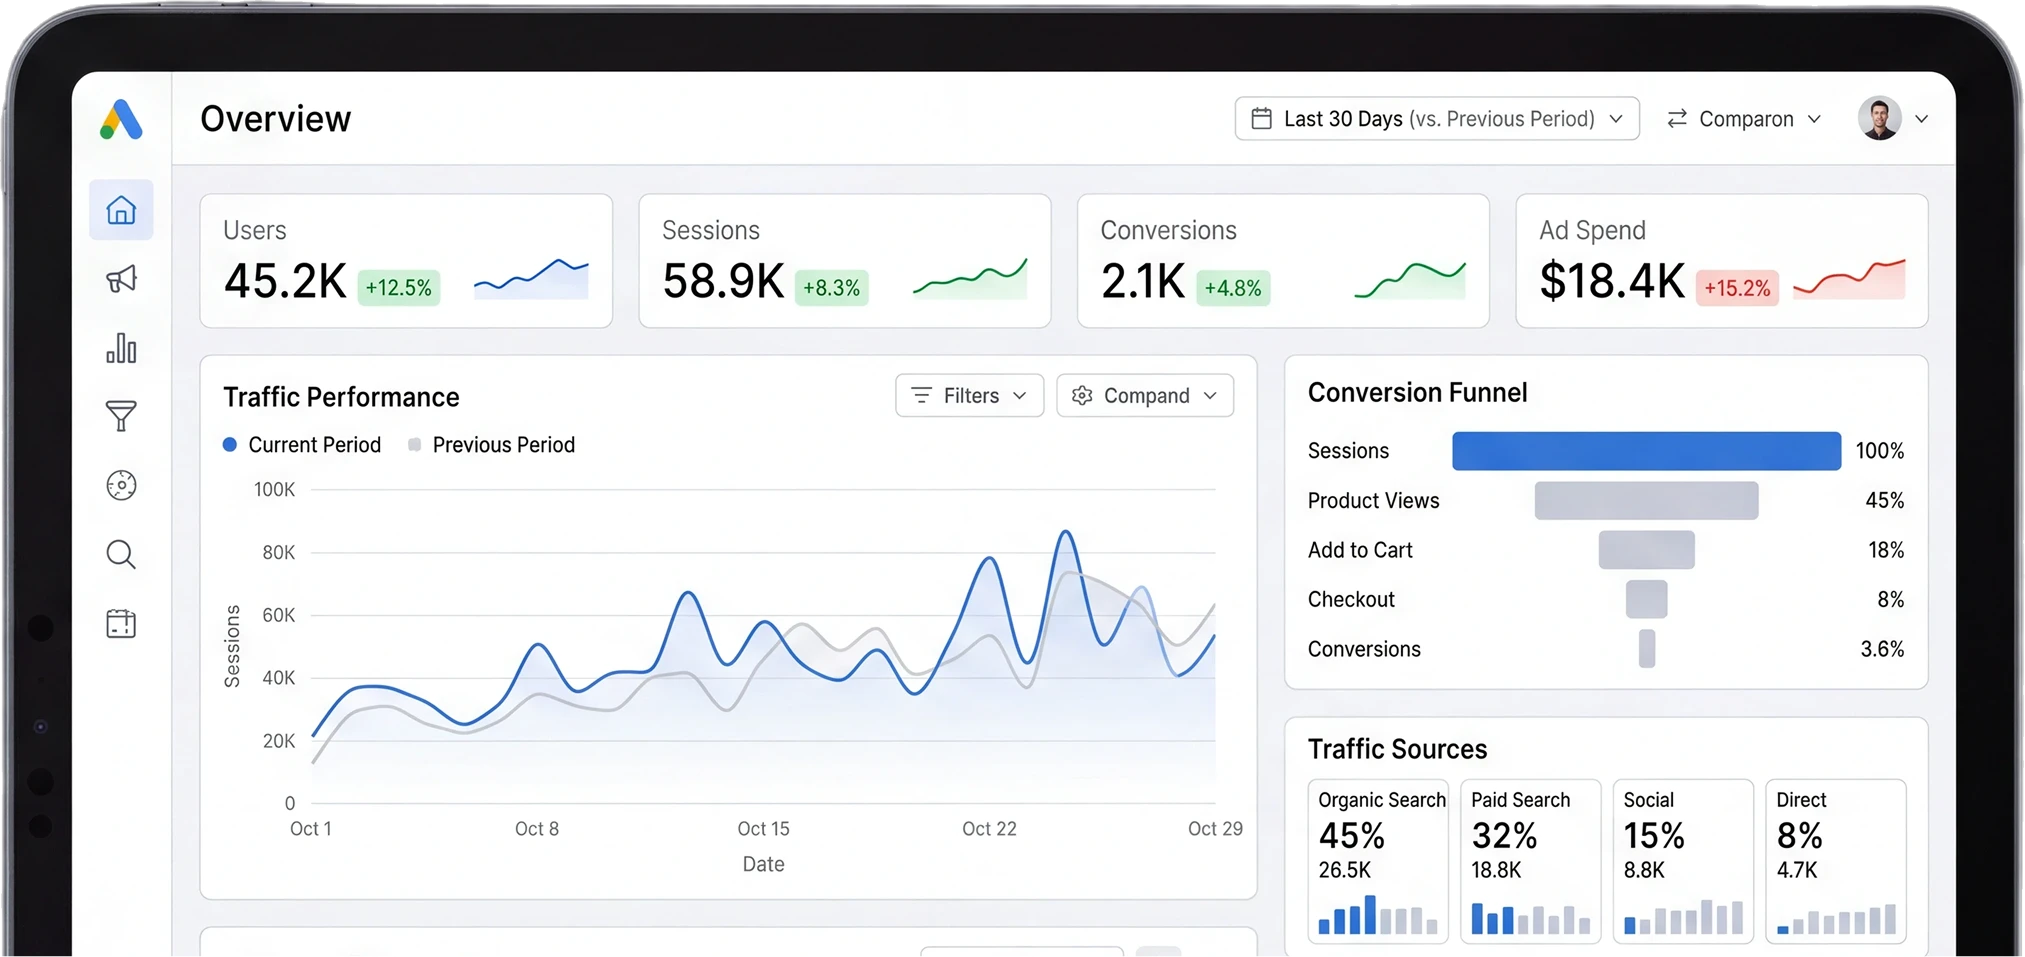Select the Organic Search traffic source card
Viewport: 2025px width, 957px height.
(1378, 861)
